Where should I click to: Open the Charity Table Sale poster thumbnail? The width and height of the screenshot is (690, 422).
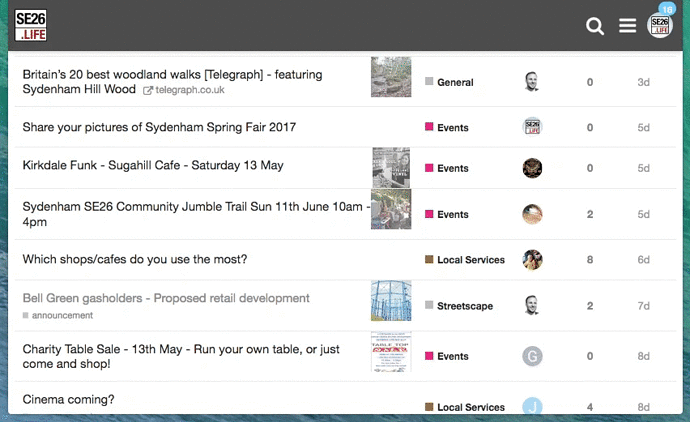coord(391,352)
